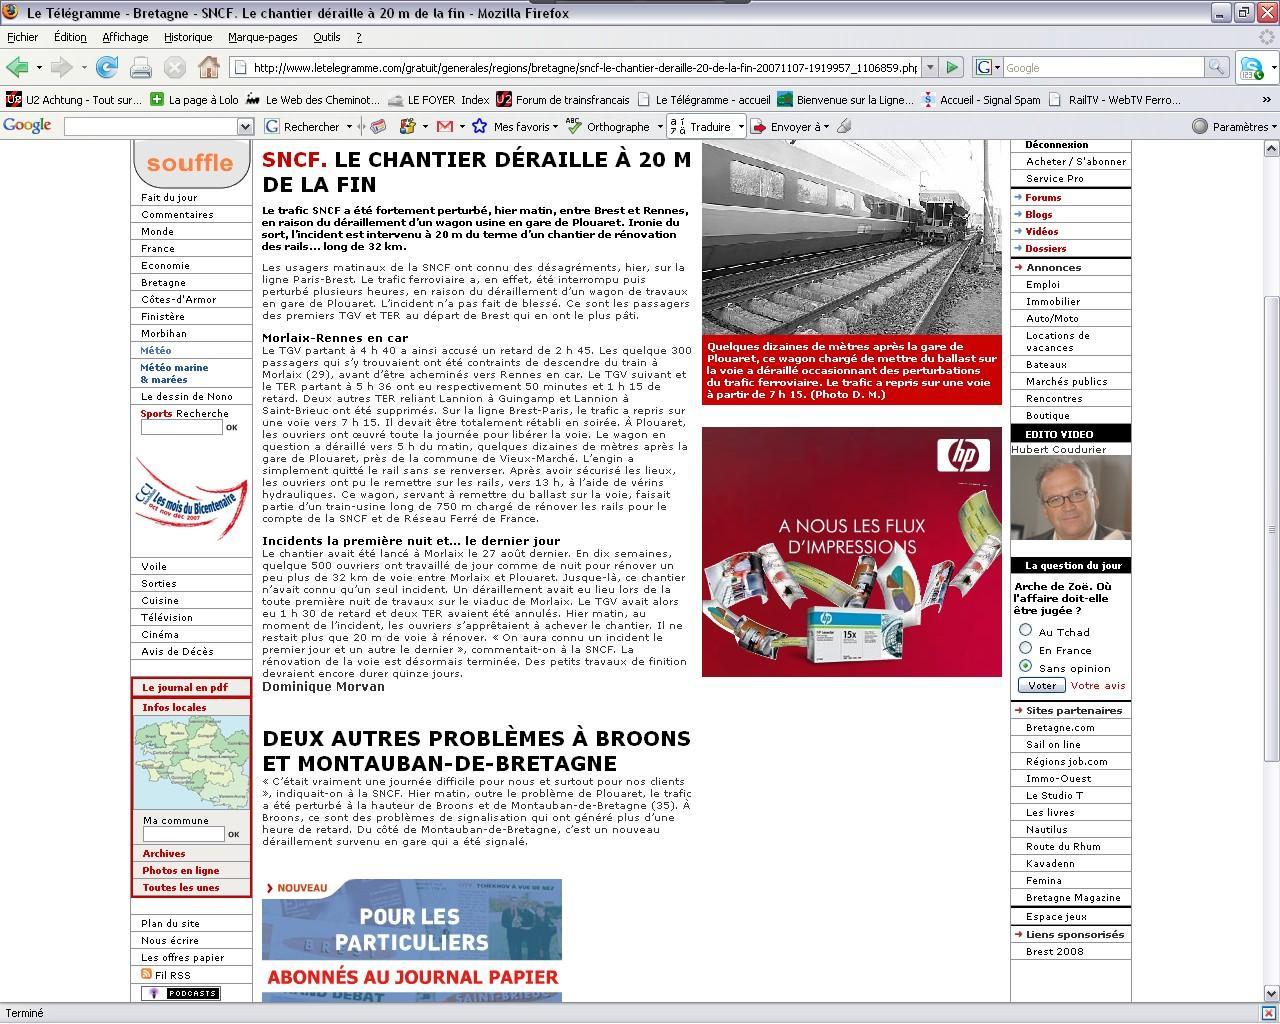
Task: Open the U2 Achtung bookmark
Action: [x=73, y=99]
